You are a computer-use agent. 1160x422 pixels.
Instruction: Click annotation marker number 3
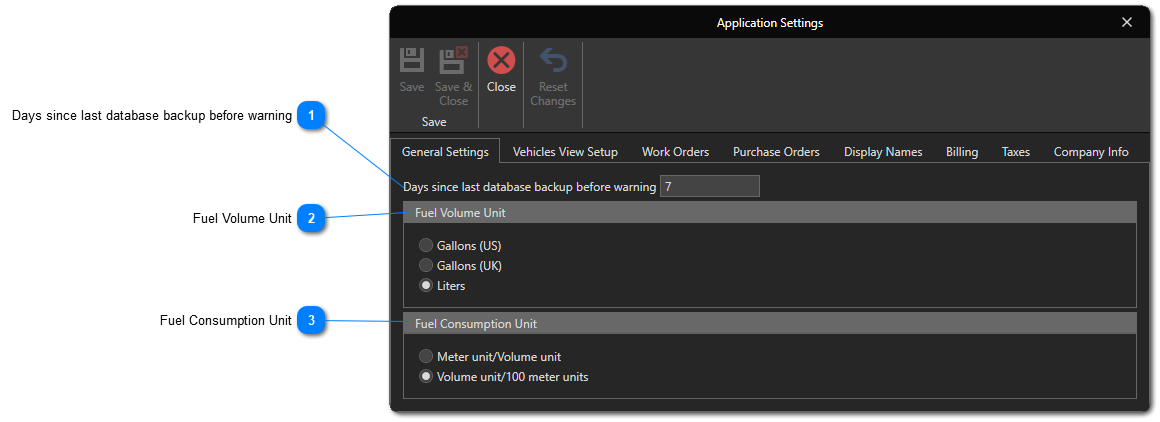312,321
